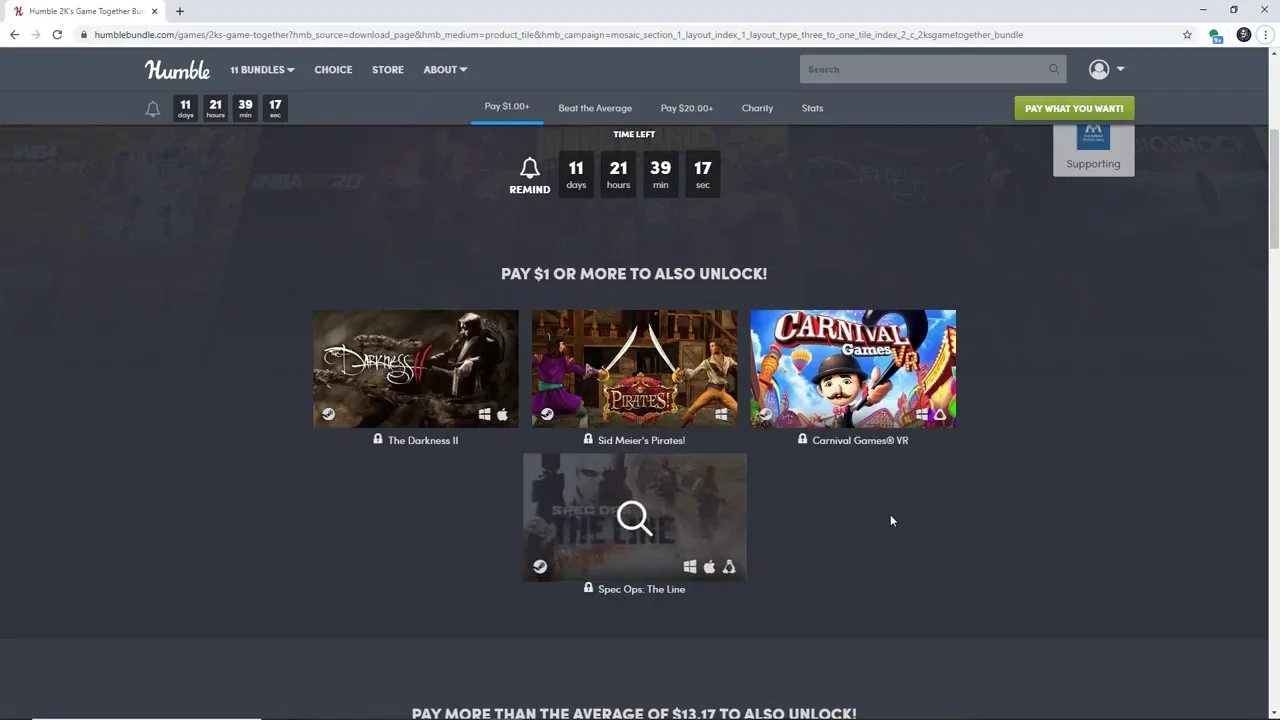Click the search magnifier icon in the search box
Viewport: 1280px width, 720px height.
(1053, 69)
